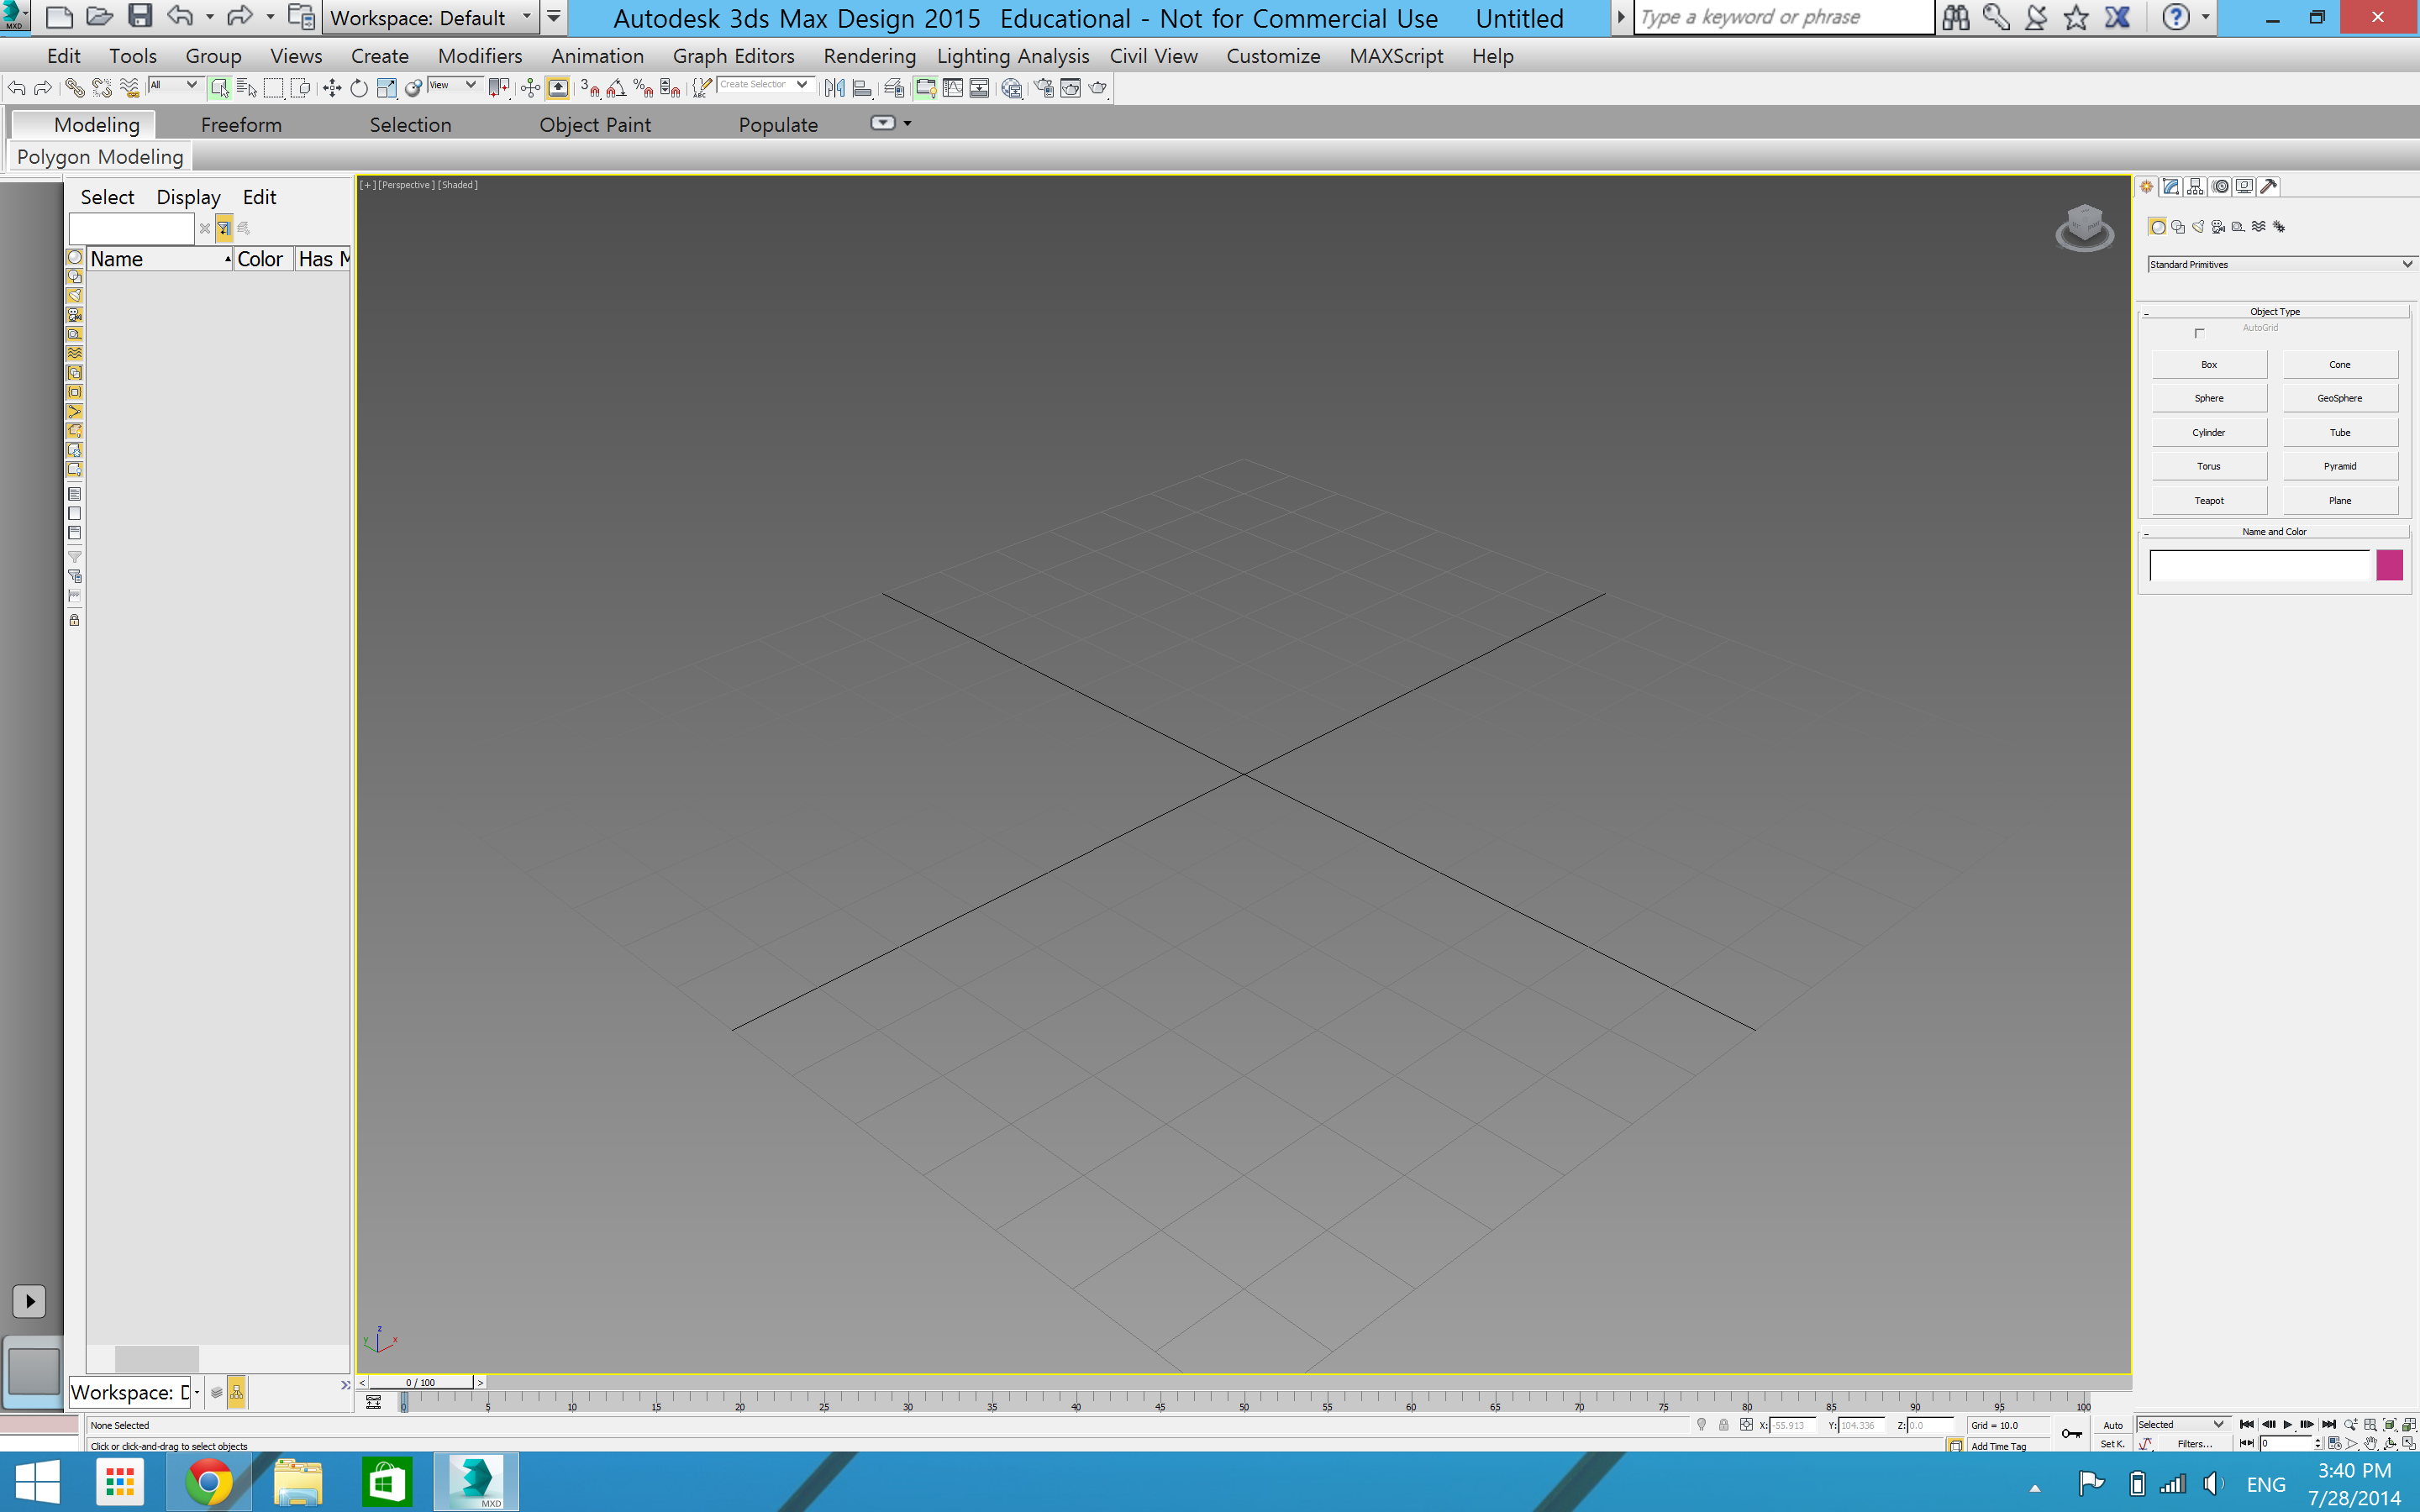Enable the AutoGrid checkbox
This screenshot has width=2420, height=1512.
(2199, 333)
